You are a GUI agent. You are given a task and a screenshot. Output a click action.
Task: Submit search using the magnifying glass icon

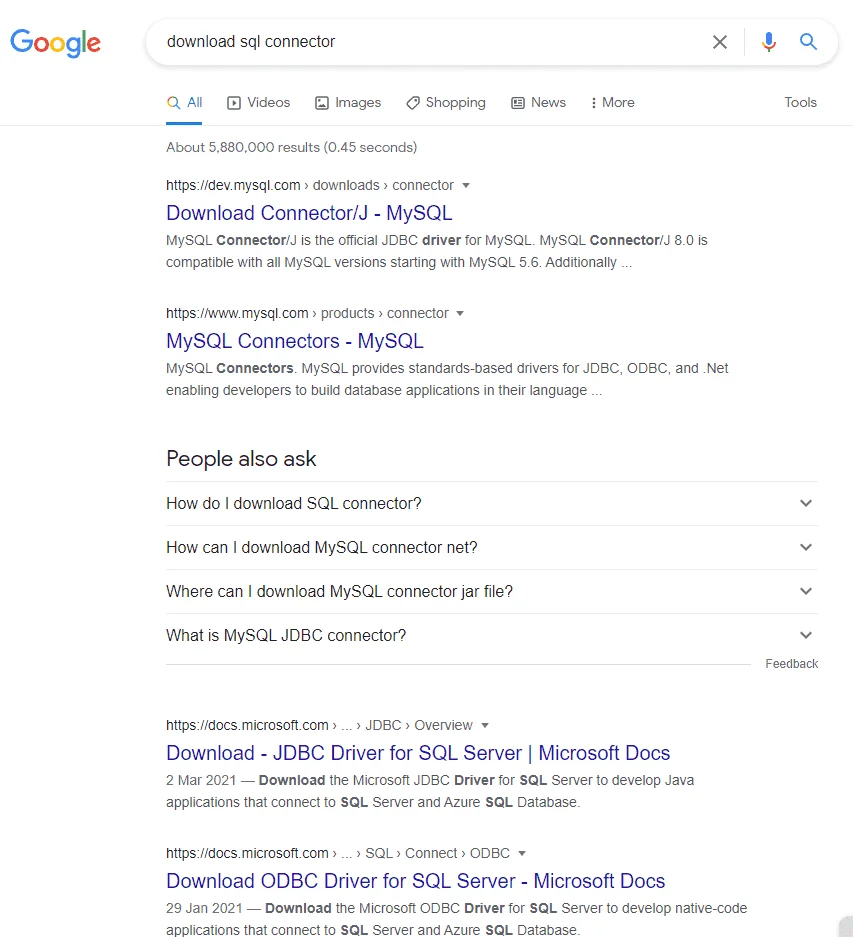tap(808, 41)
